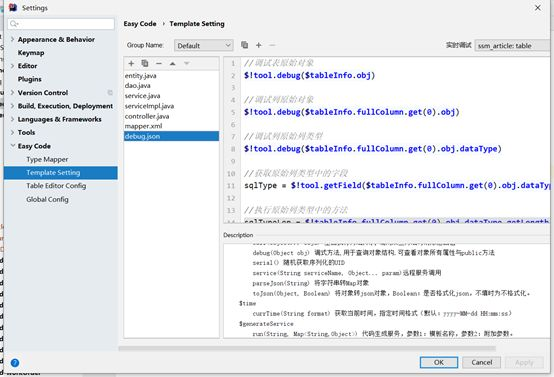Expand the Version Control section
Image resolution: width=554 pixels, height=377 pixels.
(12, 92)
